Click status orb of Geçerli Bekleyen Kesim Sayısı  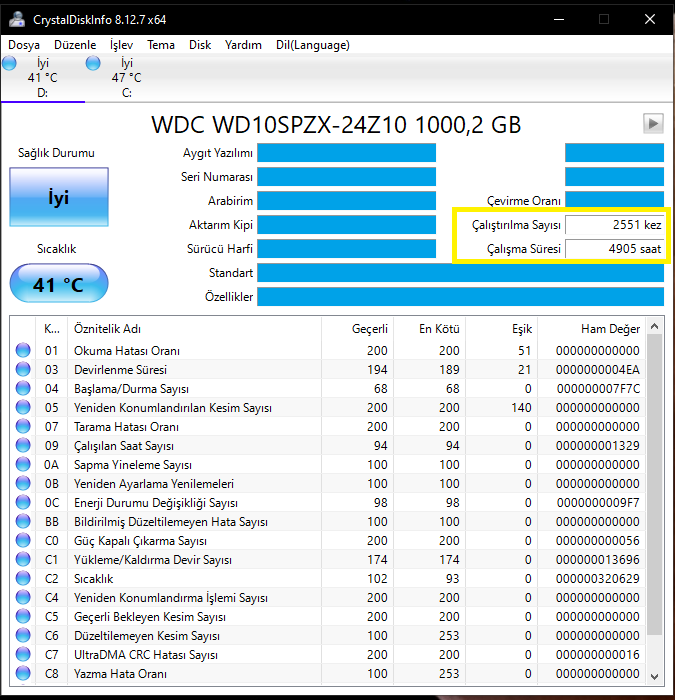click(x=23, y=616)
